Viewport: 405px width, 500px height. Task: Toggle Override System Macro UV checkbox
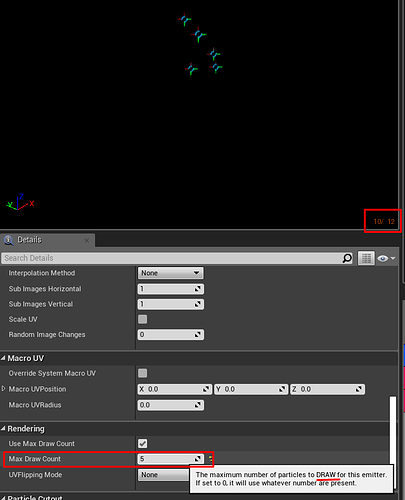tap(143, 373)
